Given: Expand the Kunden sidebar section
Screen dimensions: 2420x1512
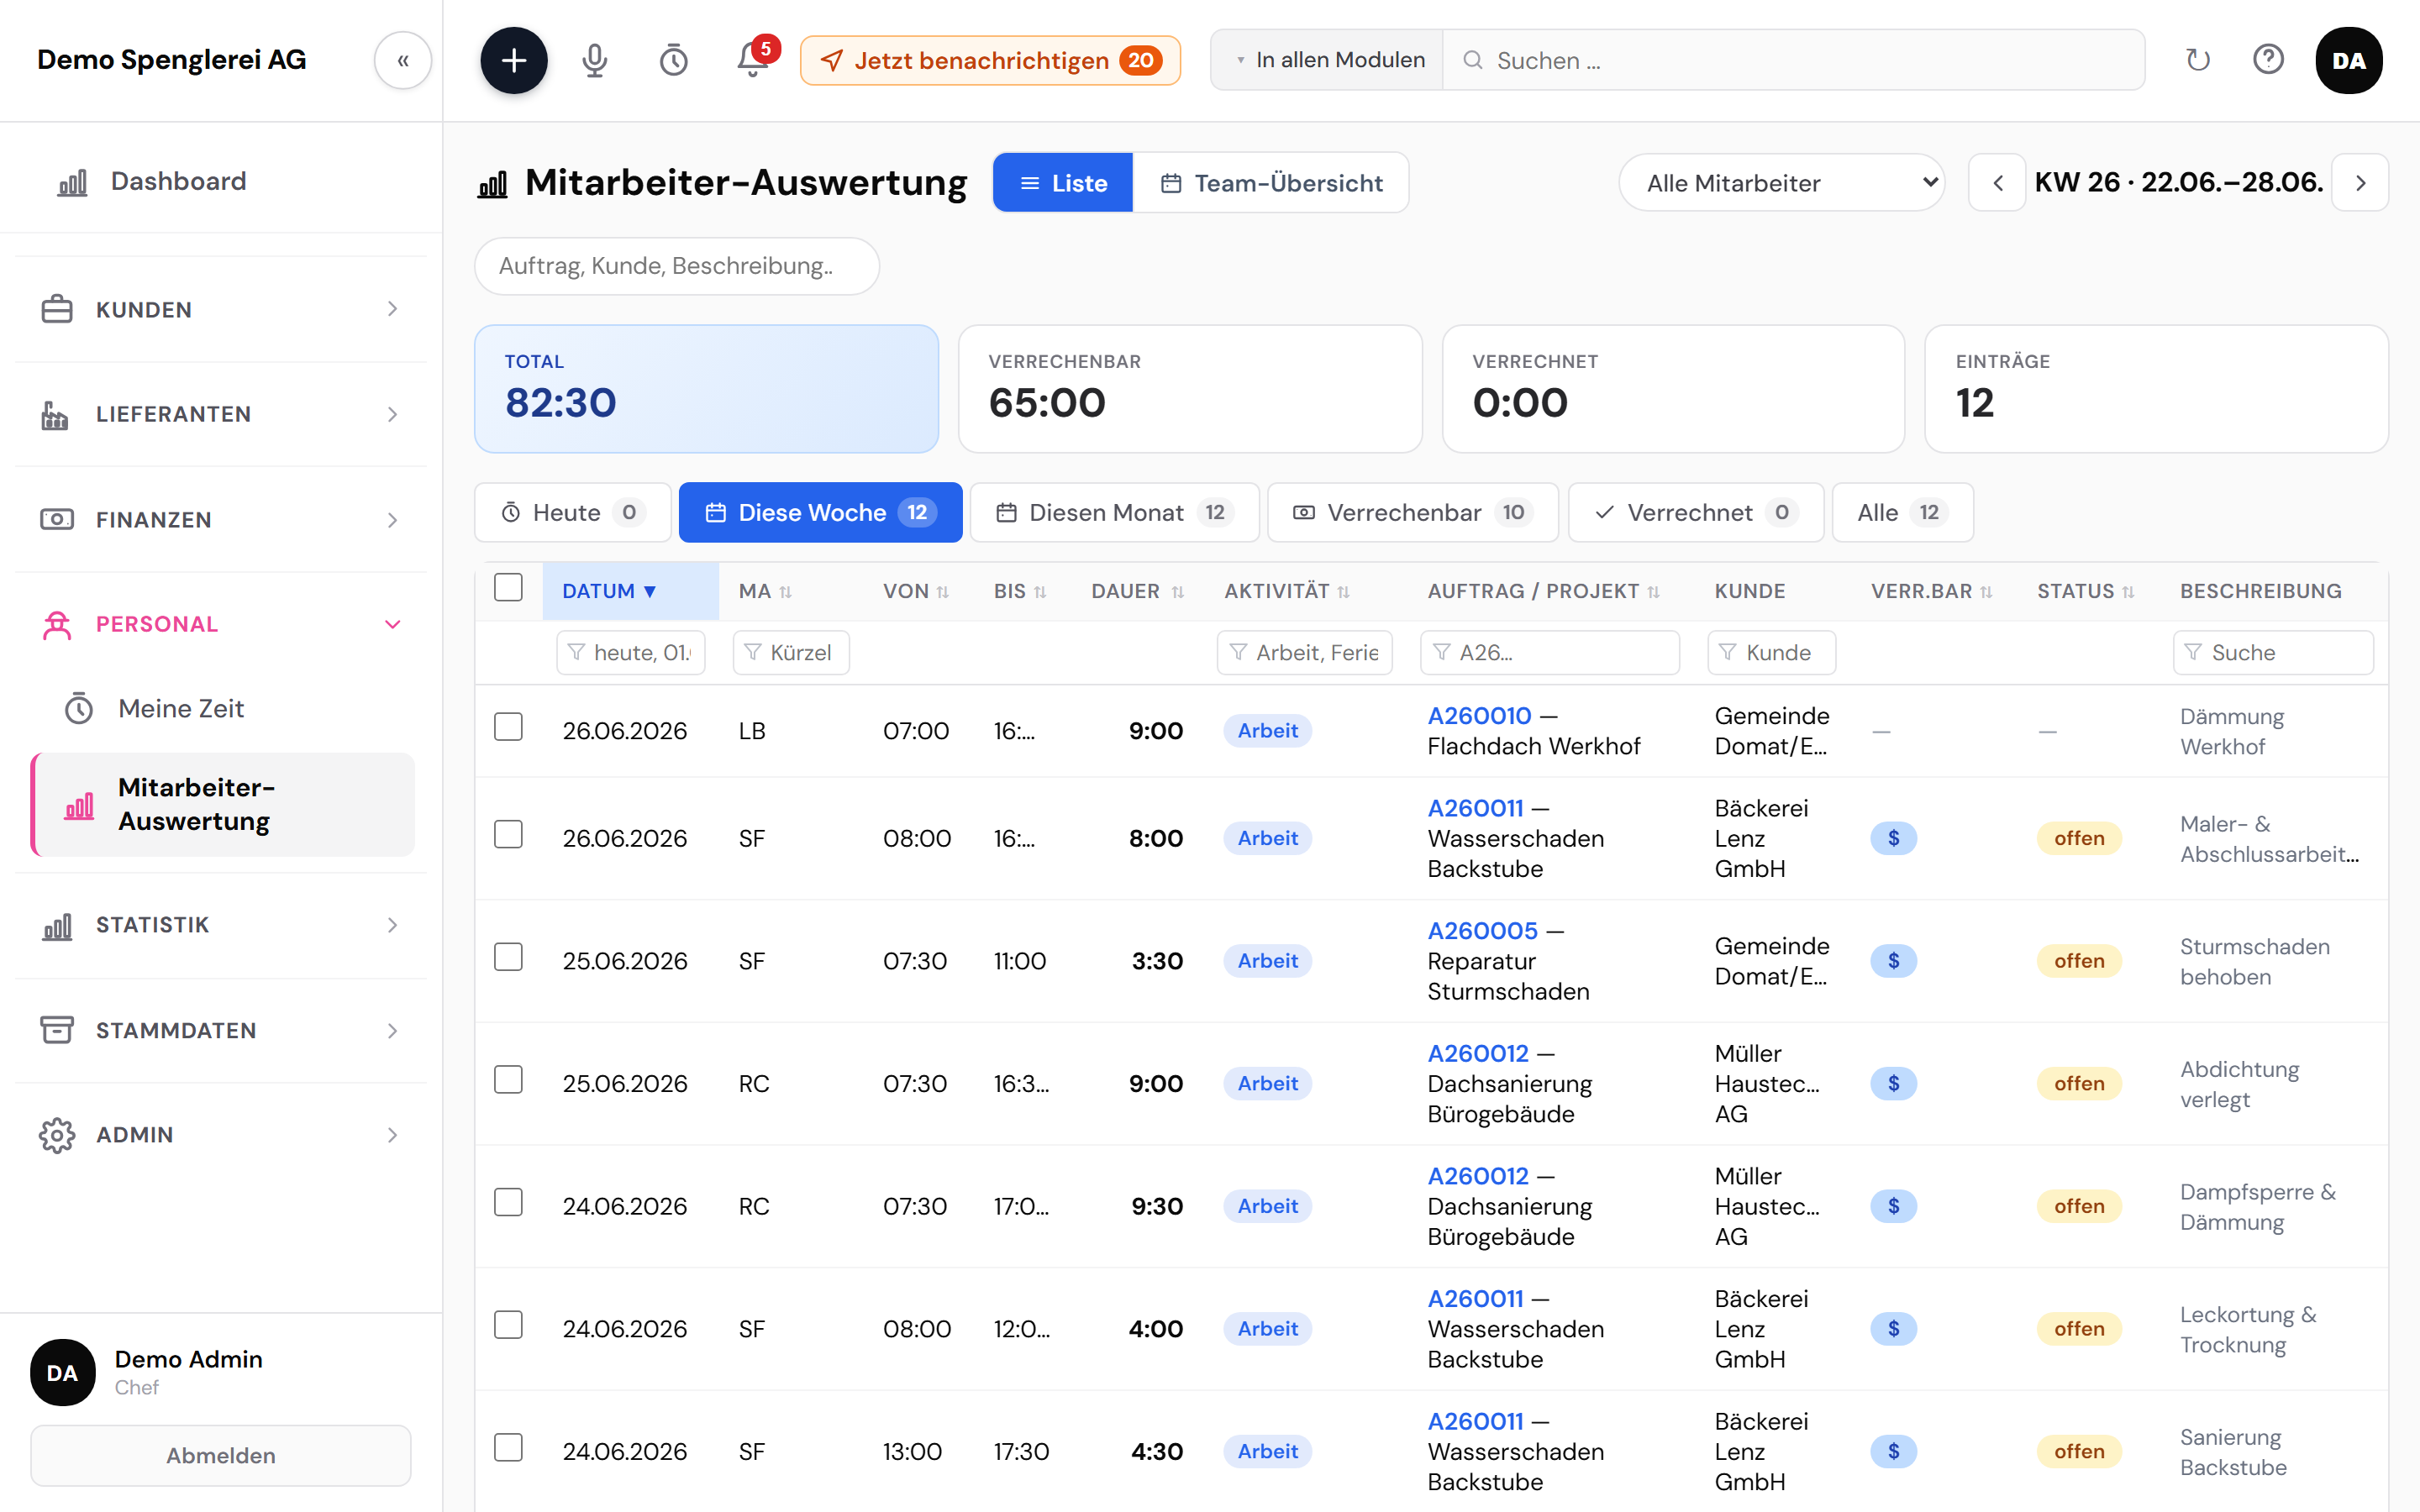Looking at the screenshot, I should (392, 309).
